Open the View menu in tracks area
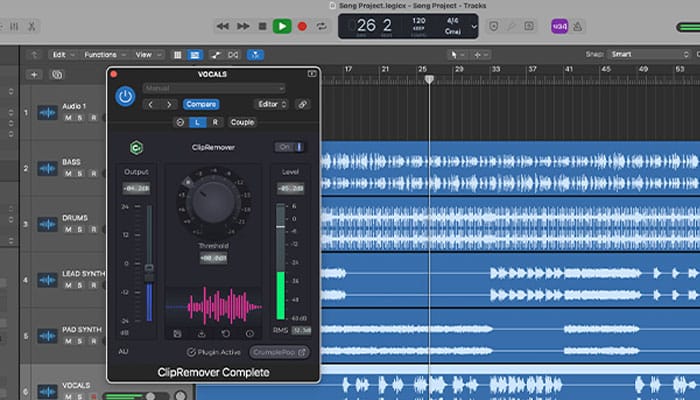 (148, 54)
